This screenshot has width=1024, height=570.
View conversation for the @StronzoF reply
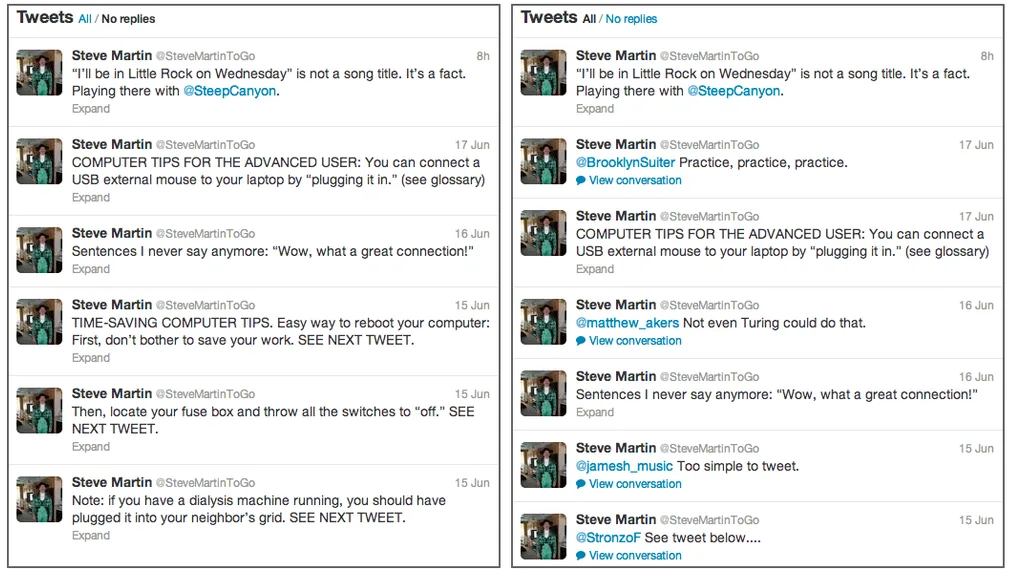pyautogui.click(x=635, y=556)
